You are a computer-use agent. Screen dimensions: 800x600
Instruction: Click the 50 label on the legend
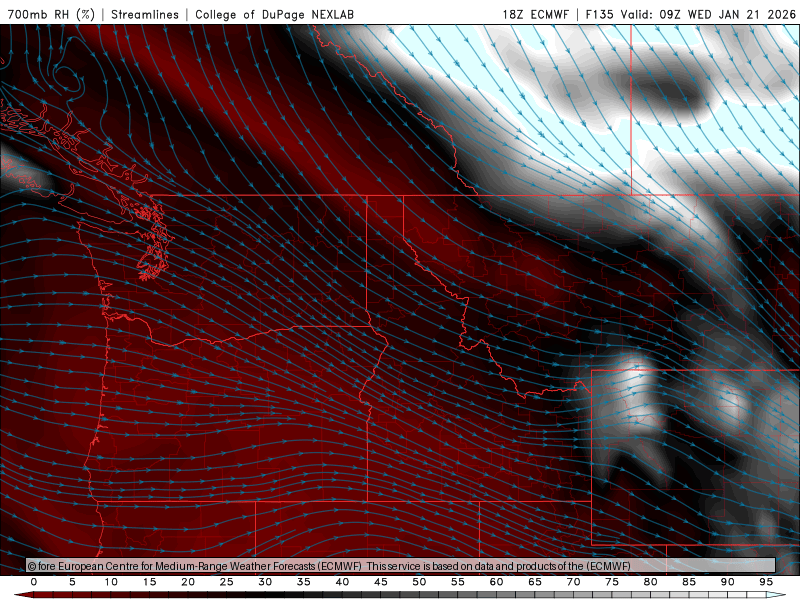coord(419,582)
